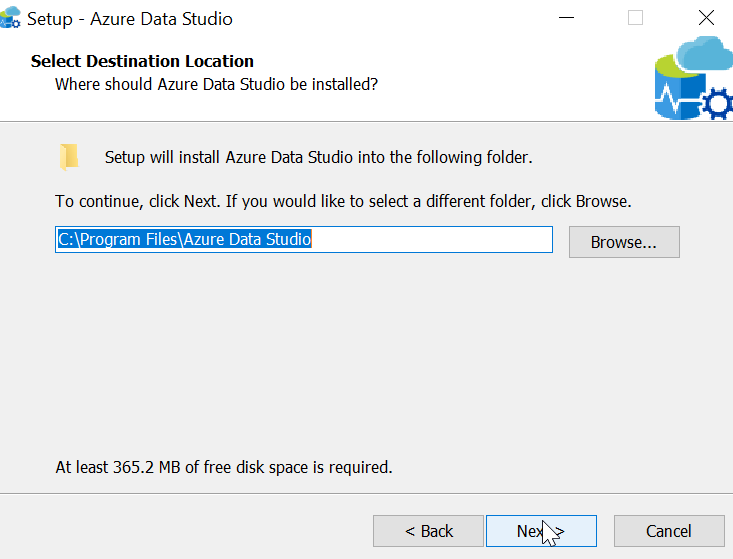The image size is (733, 559).
Task: Click 'Where should Azure Data Studio be installed?' text
Action: tap(216, 84)
